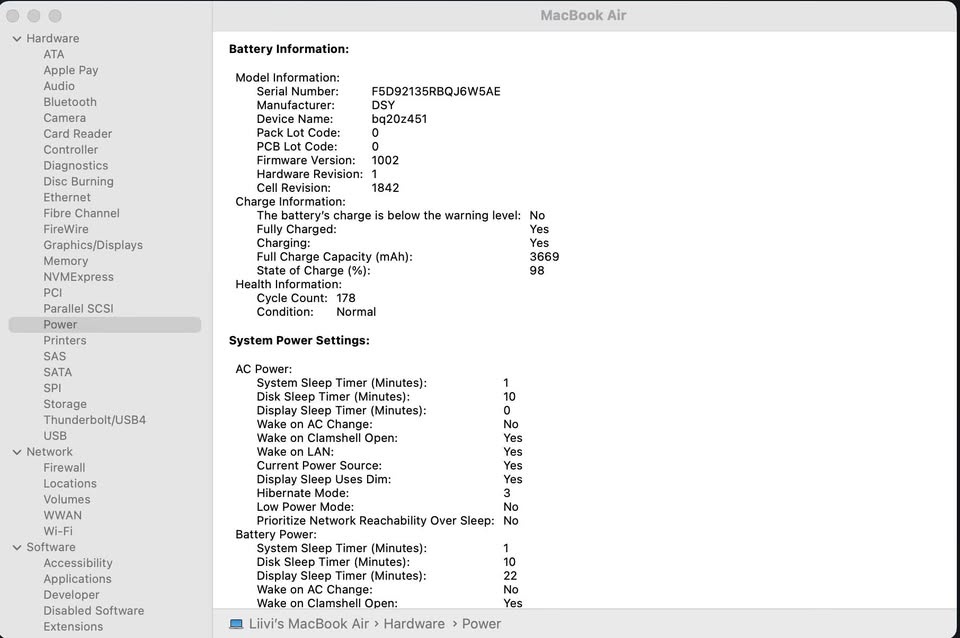Click device name bq20z451

pos(399,119)
